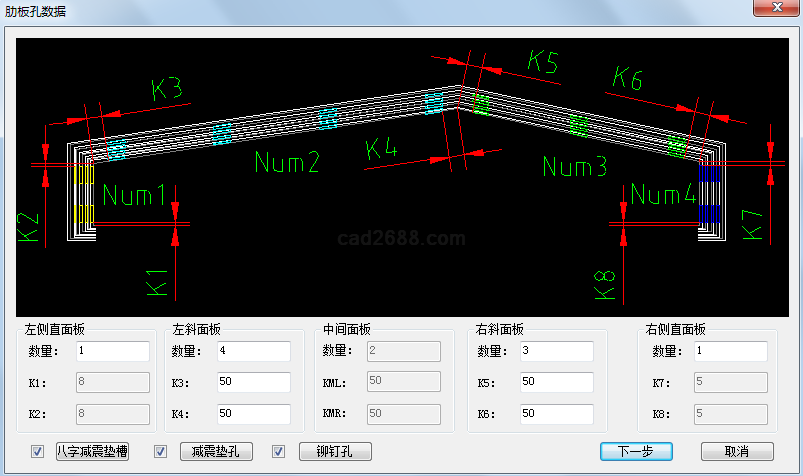Click into the K4 input field

coord(253,413)
